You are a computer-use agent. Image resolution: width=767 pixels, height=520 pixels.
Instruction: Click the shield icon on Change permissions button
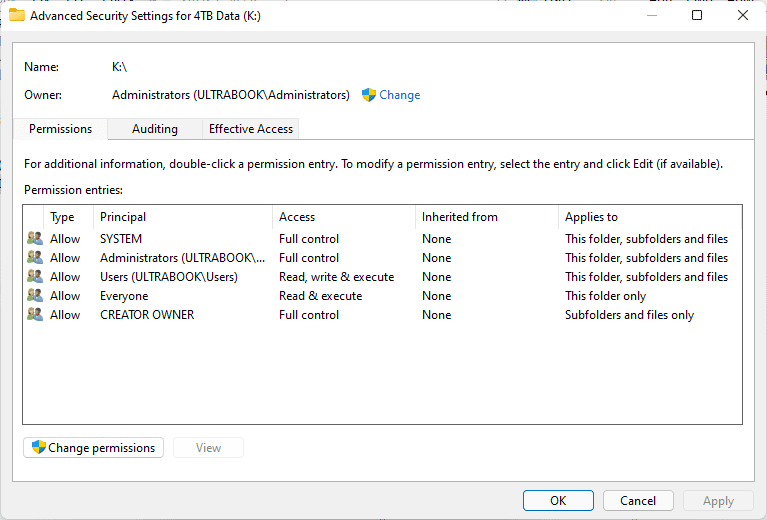pos(39,447)
